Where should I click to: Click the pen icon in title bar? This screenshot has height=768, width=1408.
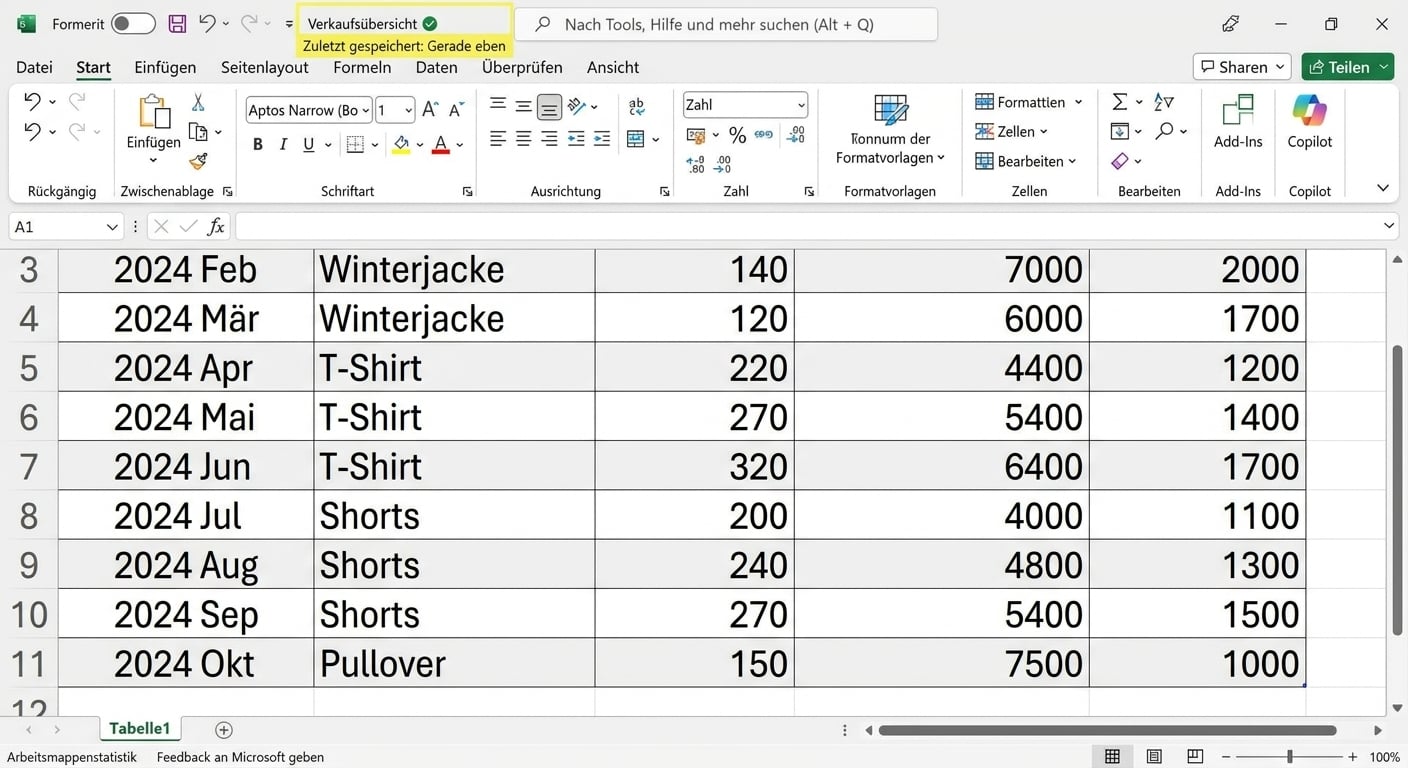pos(1231,24)
